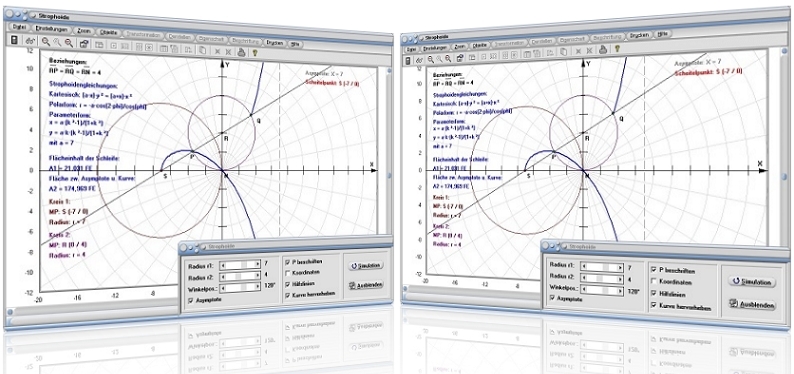Toggle 'Asymptote' checkbox in left control panel

190,300
